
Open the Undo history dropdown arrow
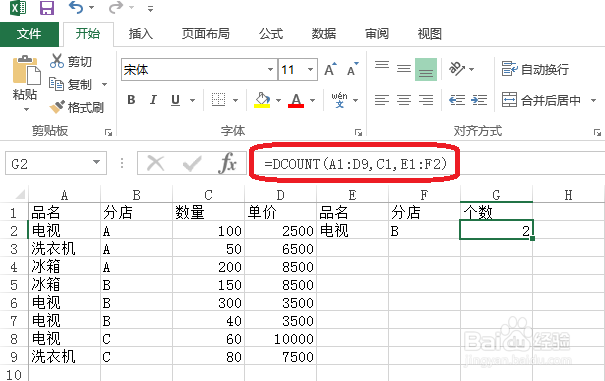[x=91, y=8]
